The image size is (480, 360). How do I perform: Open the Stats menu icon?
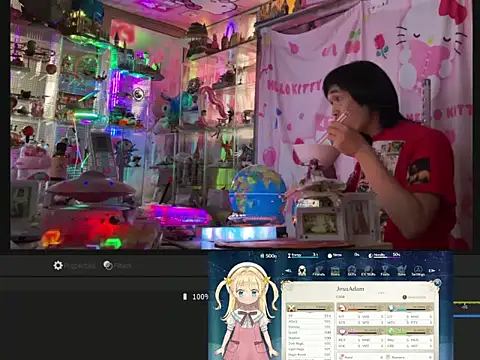(302, 270)
